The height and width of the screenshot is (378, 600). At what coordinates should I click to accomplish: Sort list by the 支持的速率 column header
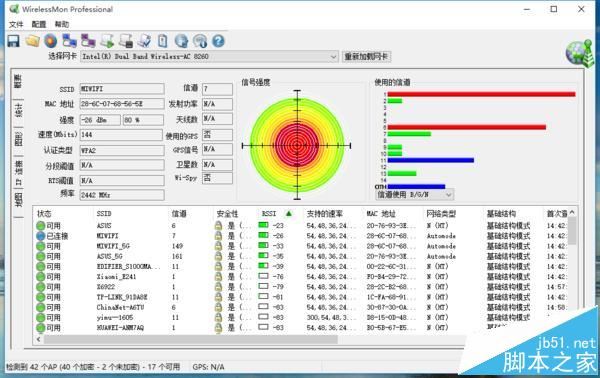pos(333,213)
